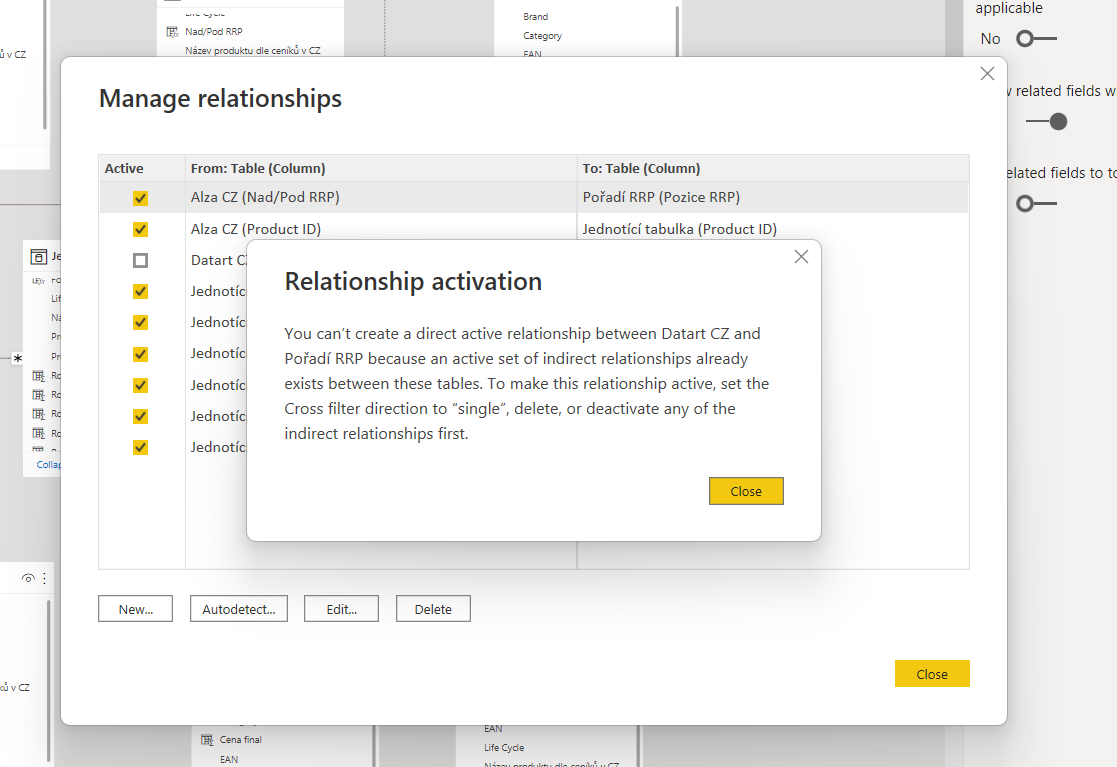1117x767 pixels.
Task: Click the Delete button
Action: coord(433,609)
